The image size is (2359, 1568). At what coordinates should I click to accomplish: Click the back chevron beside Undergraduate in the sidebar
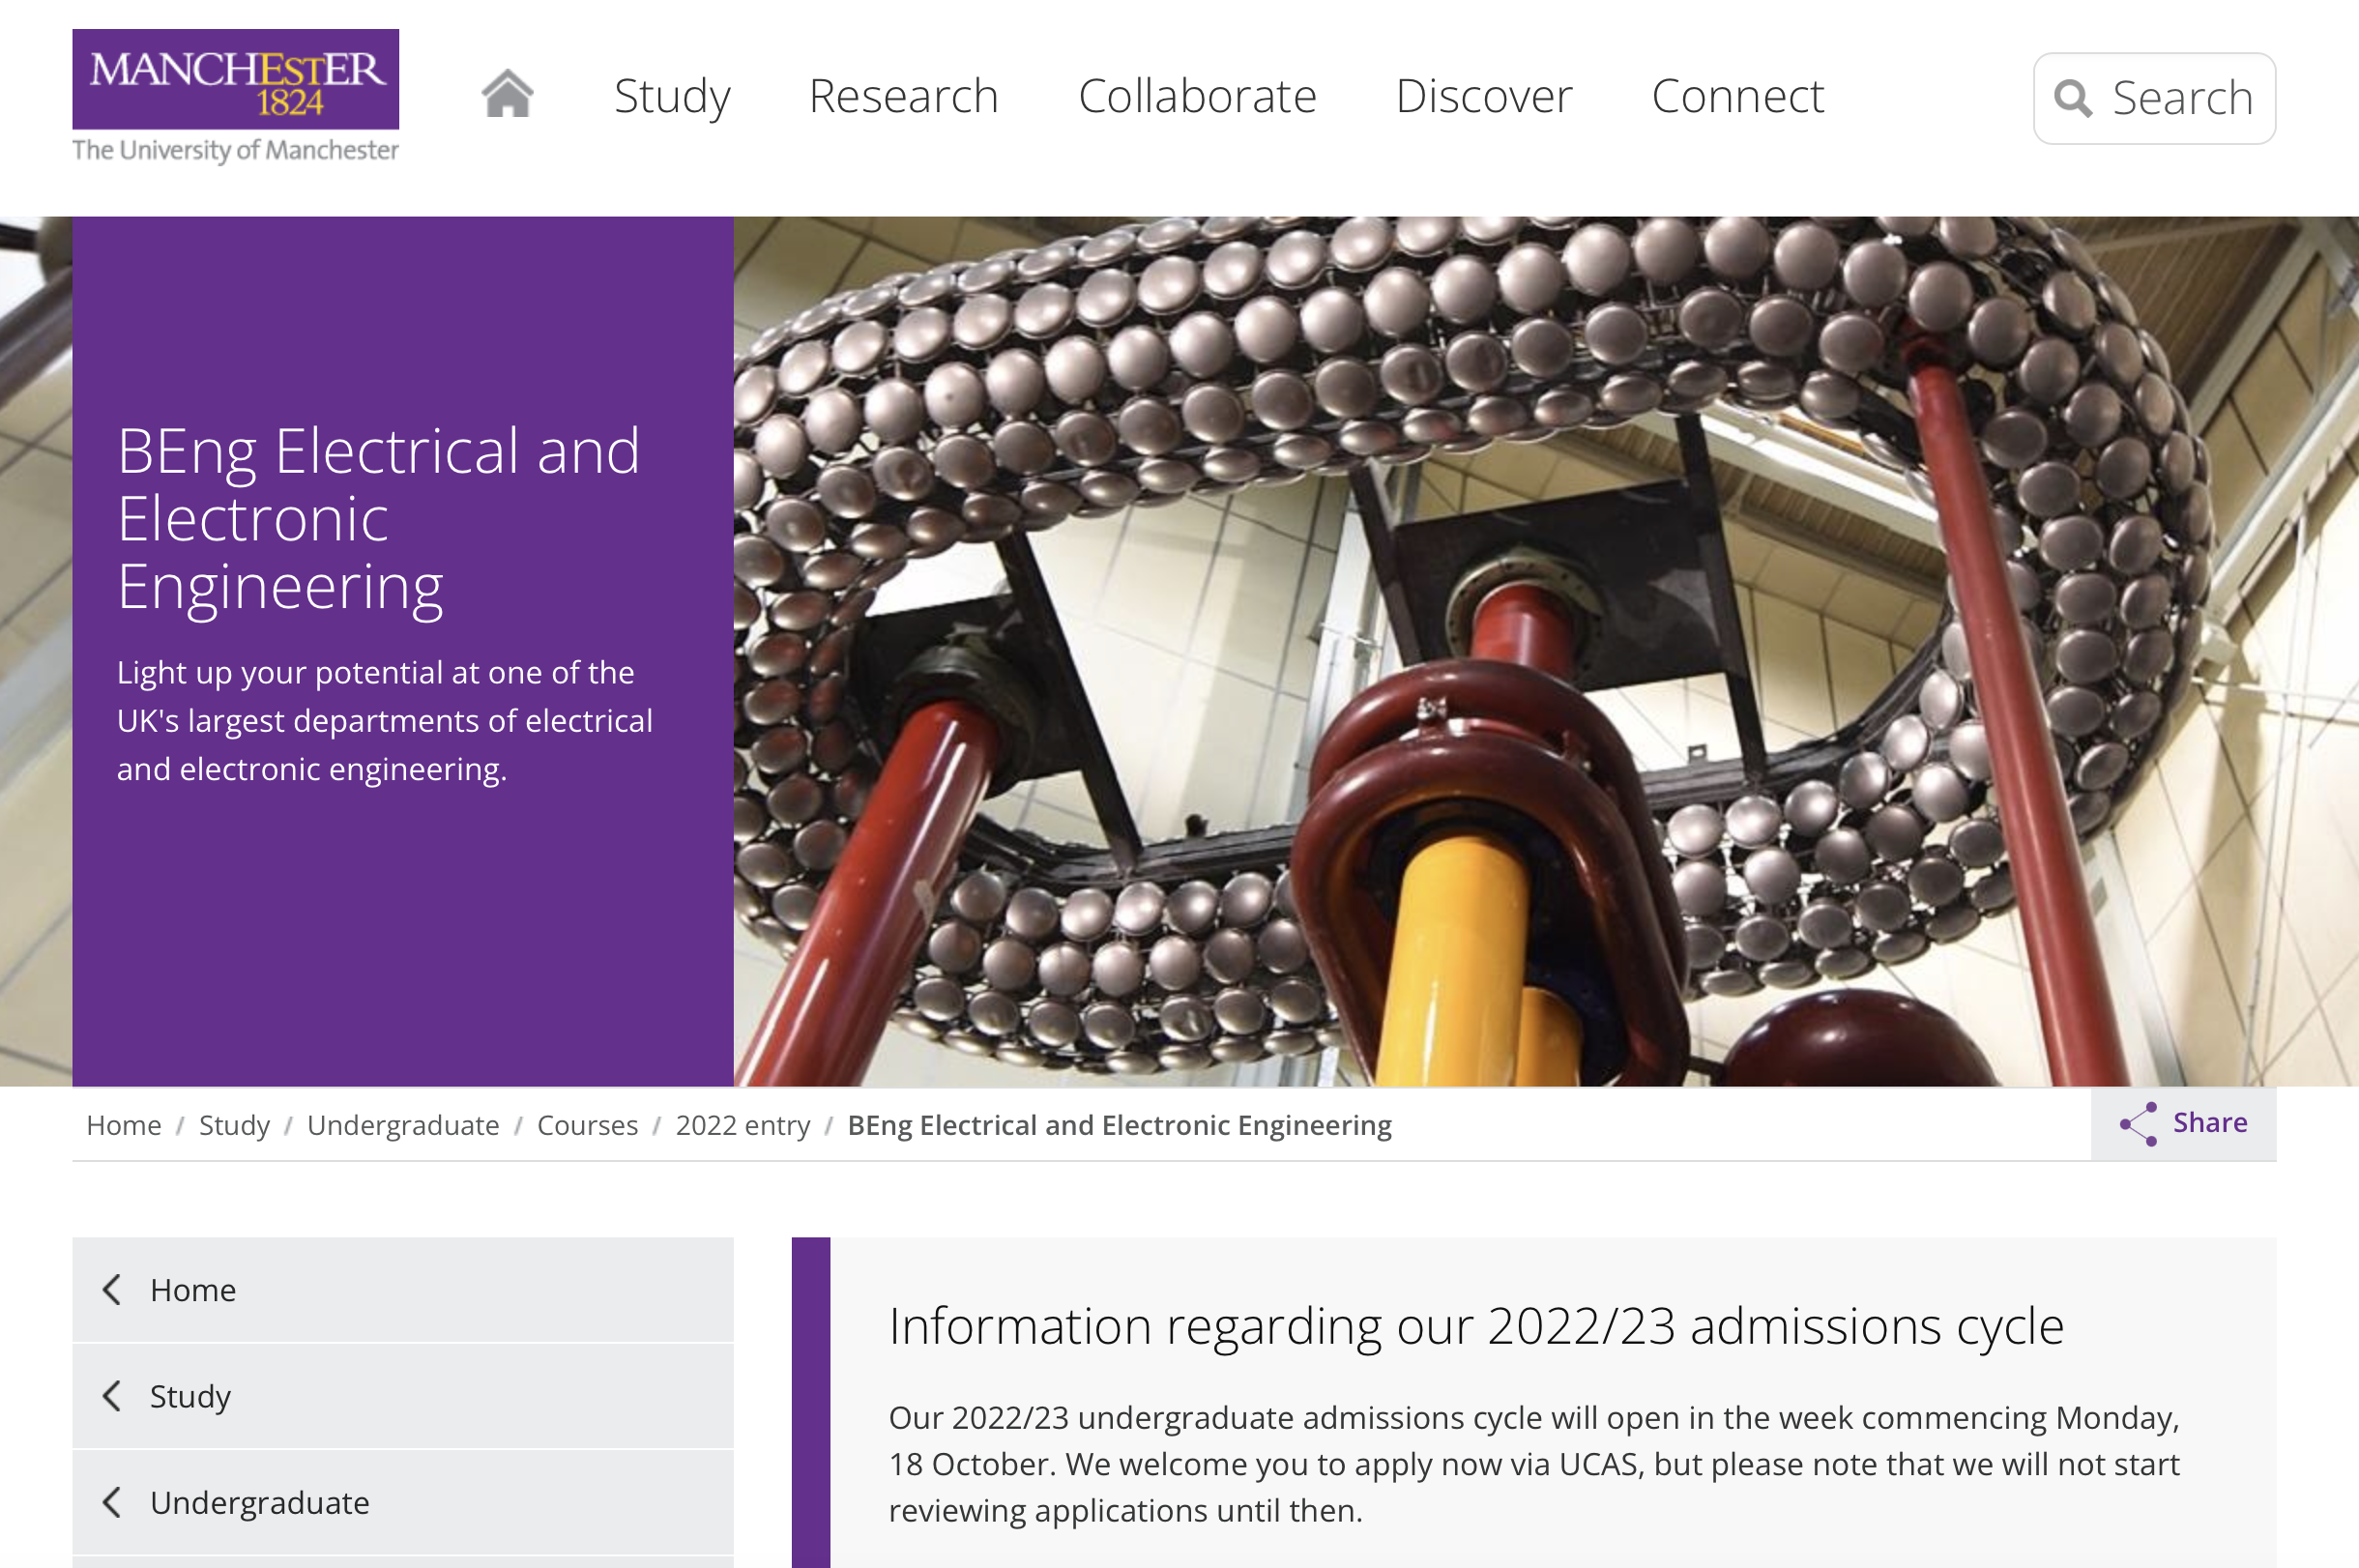click(112, 1502)
